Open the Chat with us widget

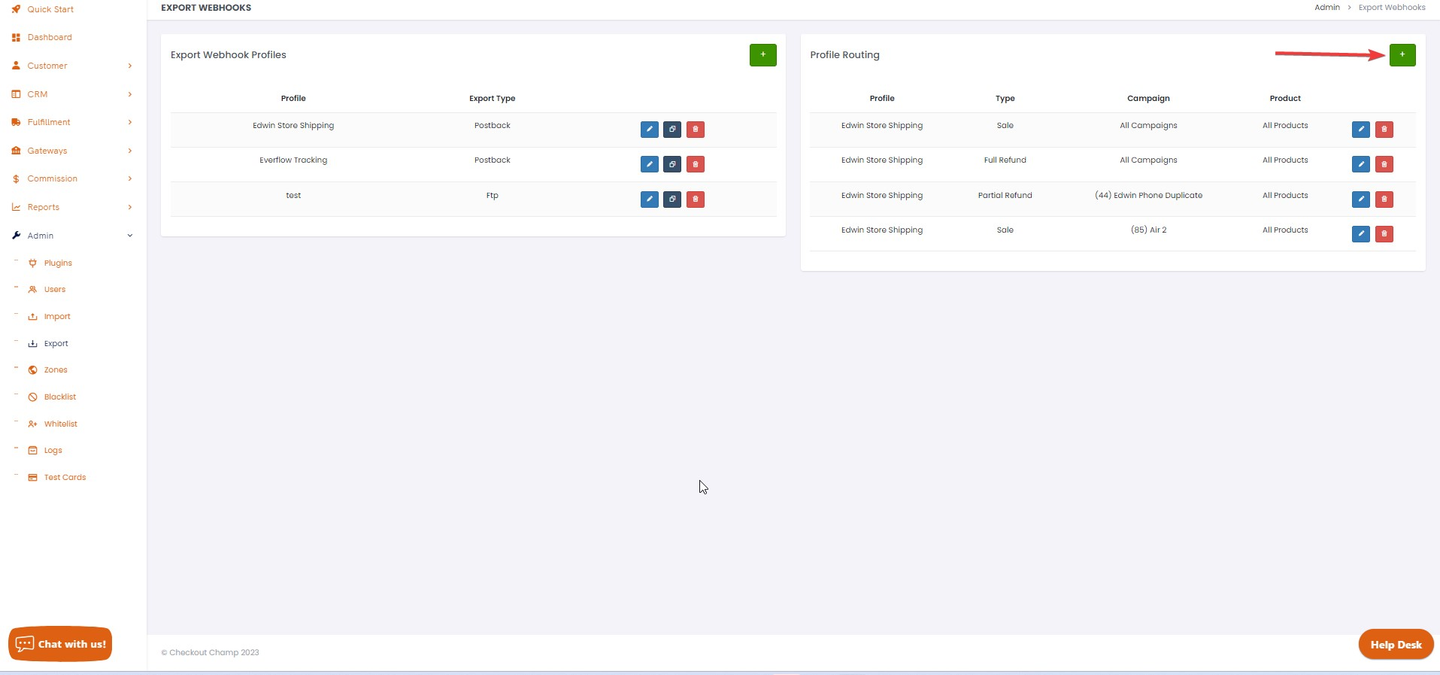(x=60, y=644)
